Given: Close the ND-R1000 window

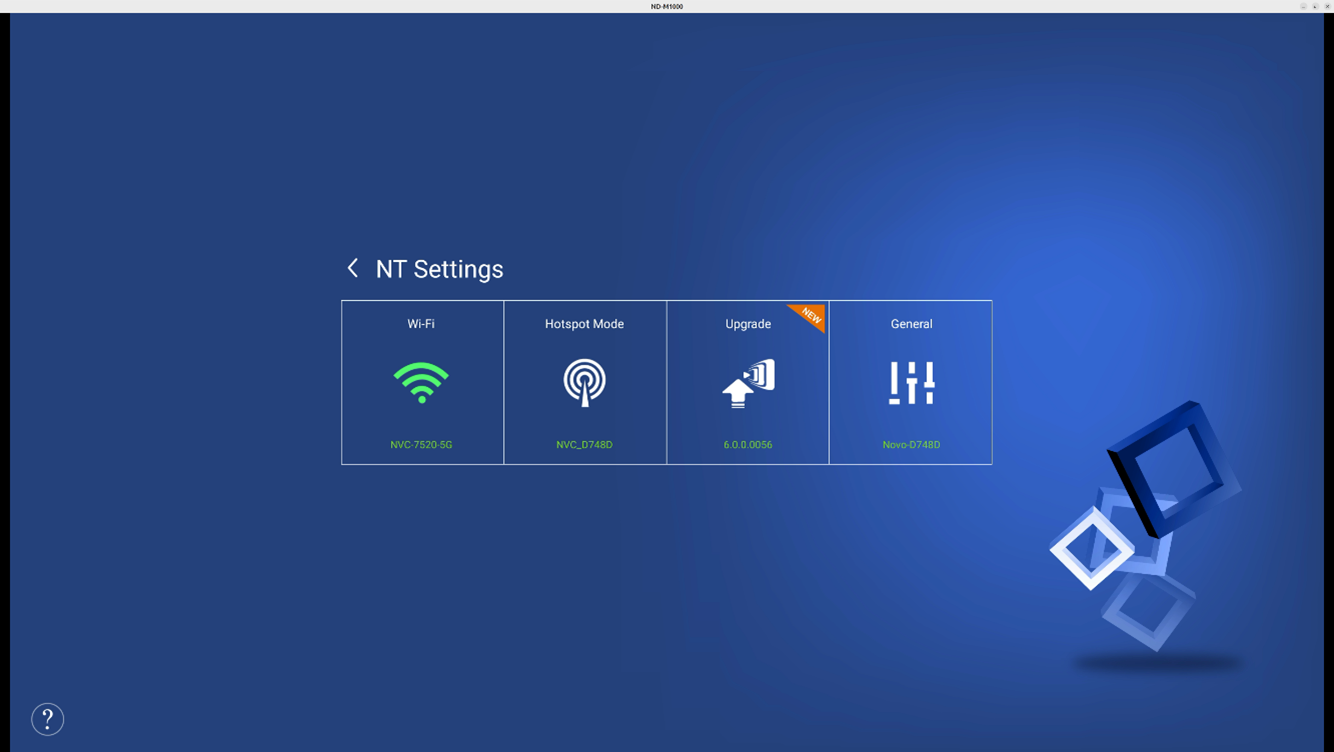Looking at the screenshot, I should click(x=1327, y=6).
